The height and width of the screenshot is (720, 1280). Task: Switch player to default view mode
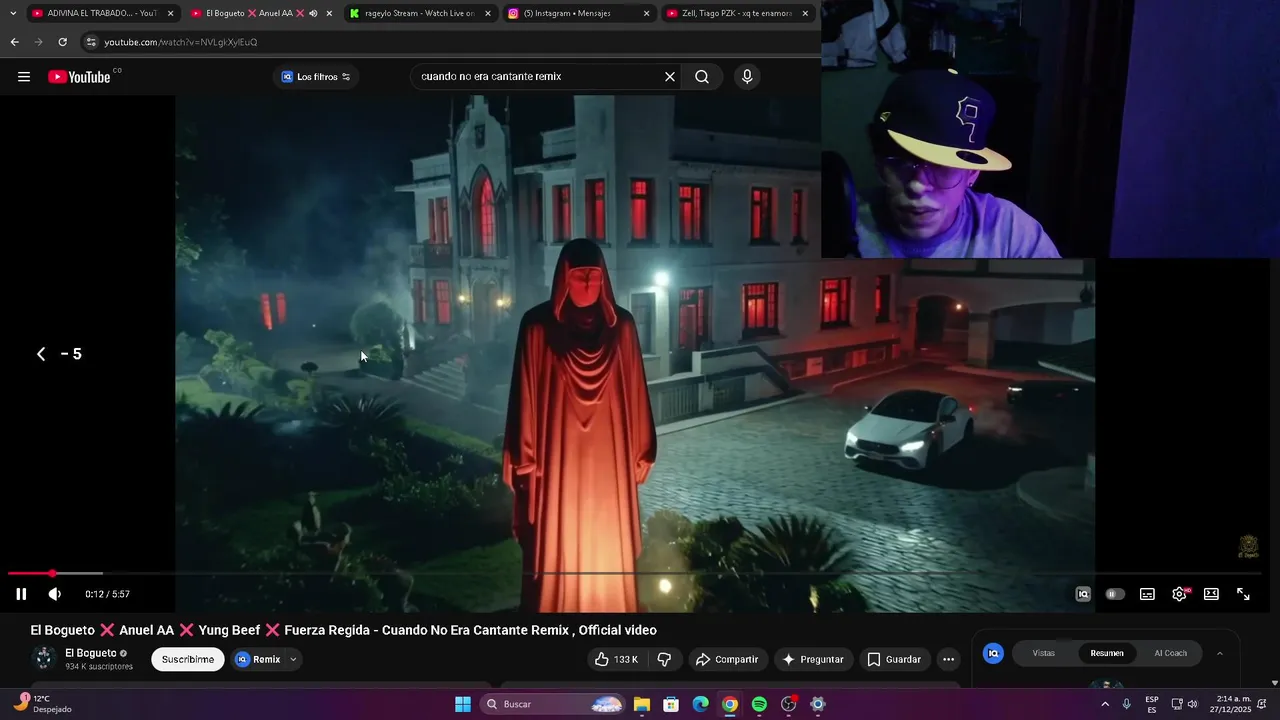pyautogui.click(x=1211, y=594)
